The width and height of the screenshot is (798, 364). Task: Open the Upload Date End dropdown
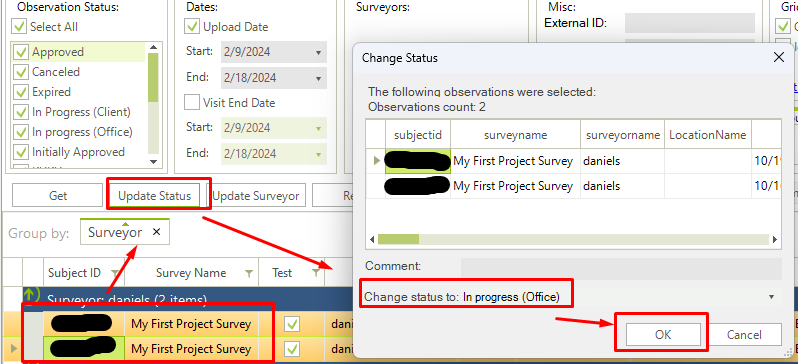point(319,78)
